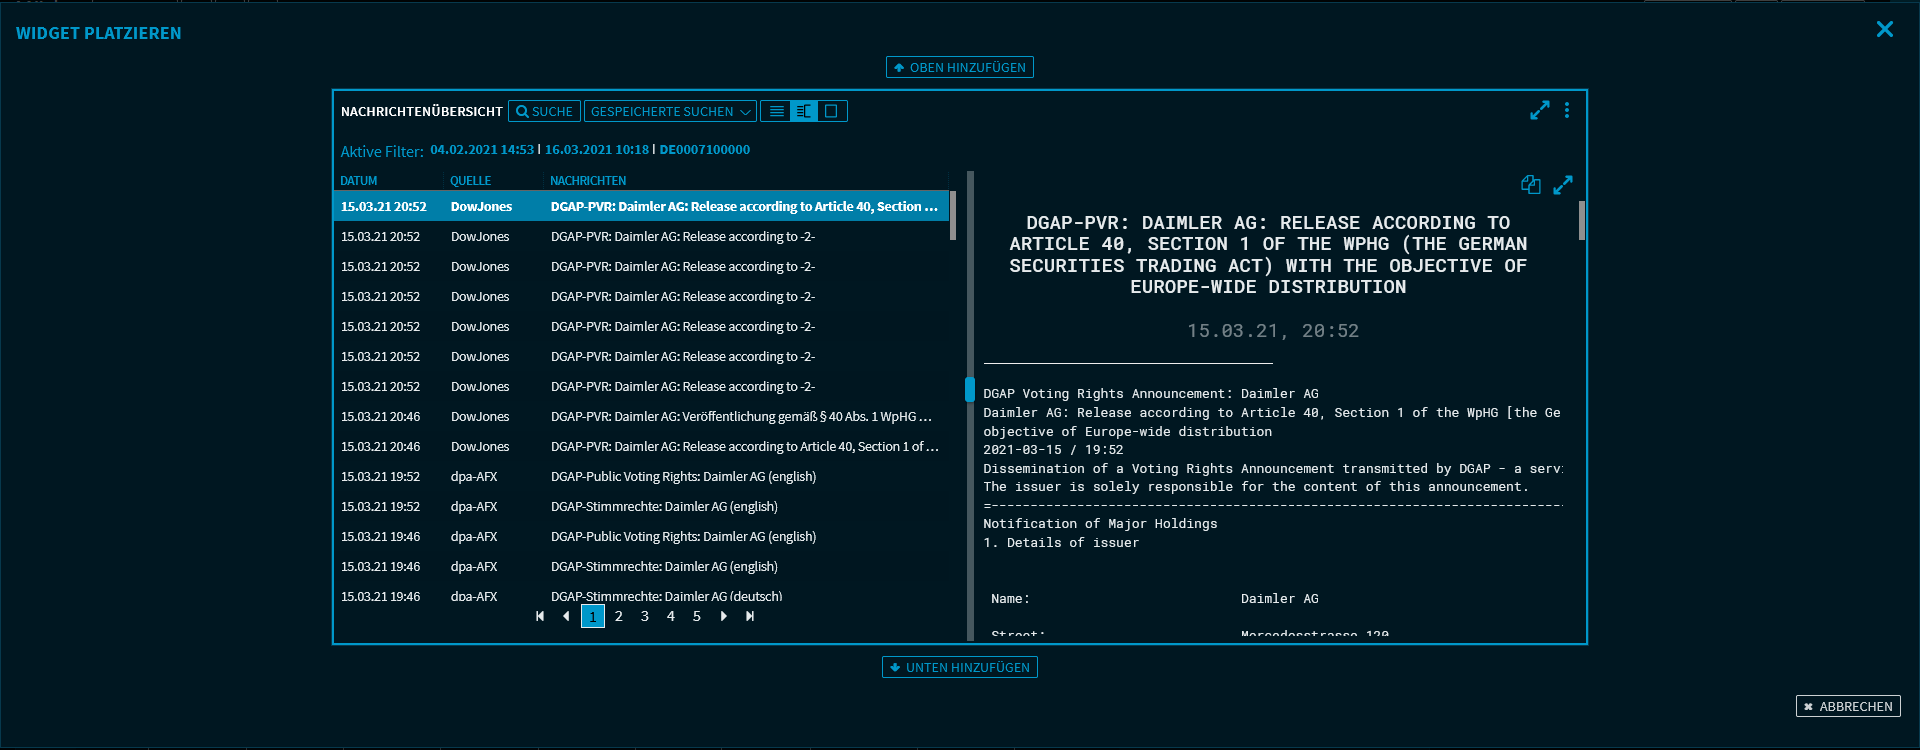The image size is (1920, 750).
Task: Switch to list-only view layout
Action: (776, 112)
